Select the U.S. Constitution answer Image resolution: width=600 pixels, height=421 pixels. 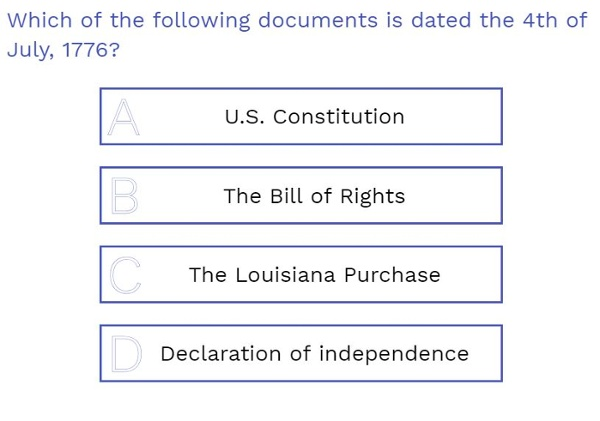301,116
